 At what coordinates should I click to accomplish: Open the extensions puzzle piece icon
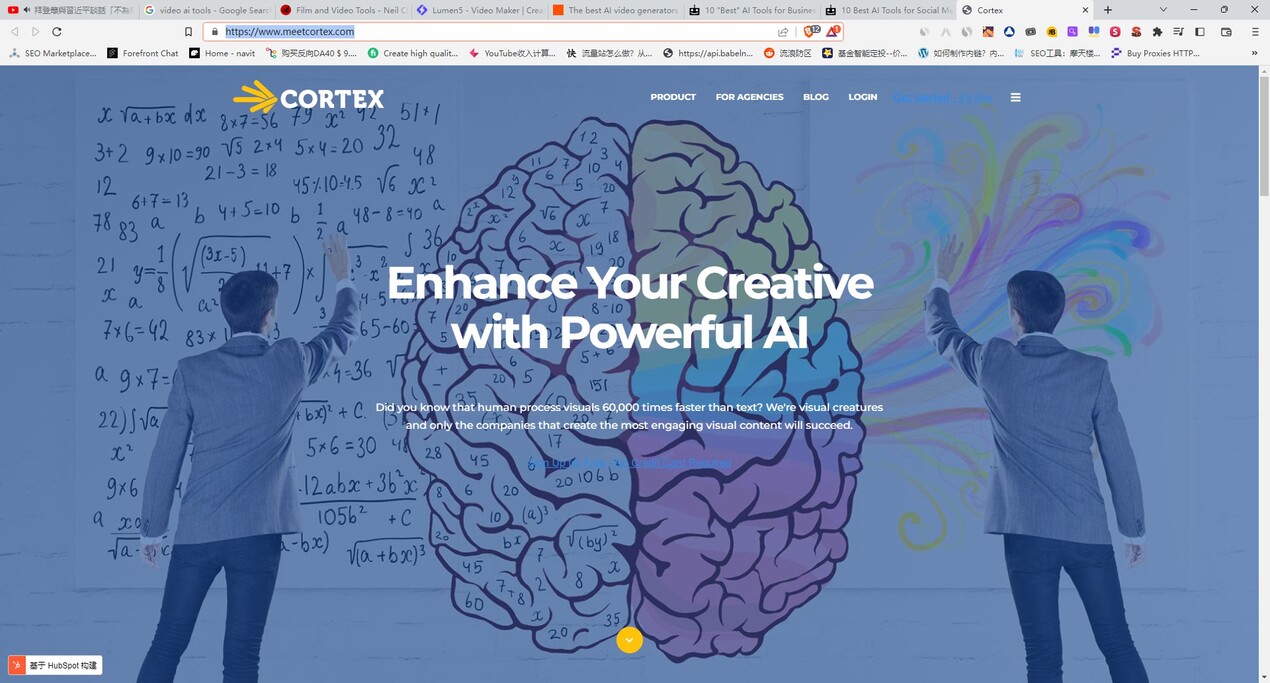(1157, 32)
